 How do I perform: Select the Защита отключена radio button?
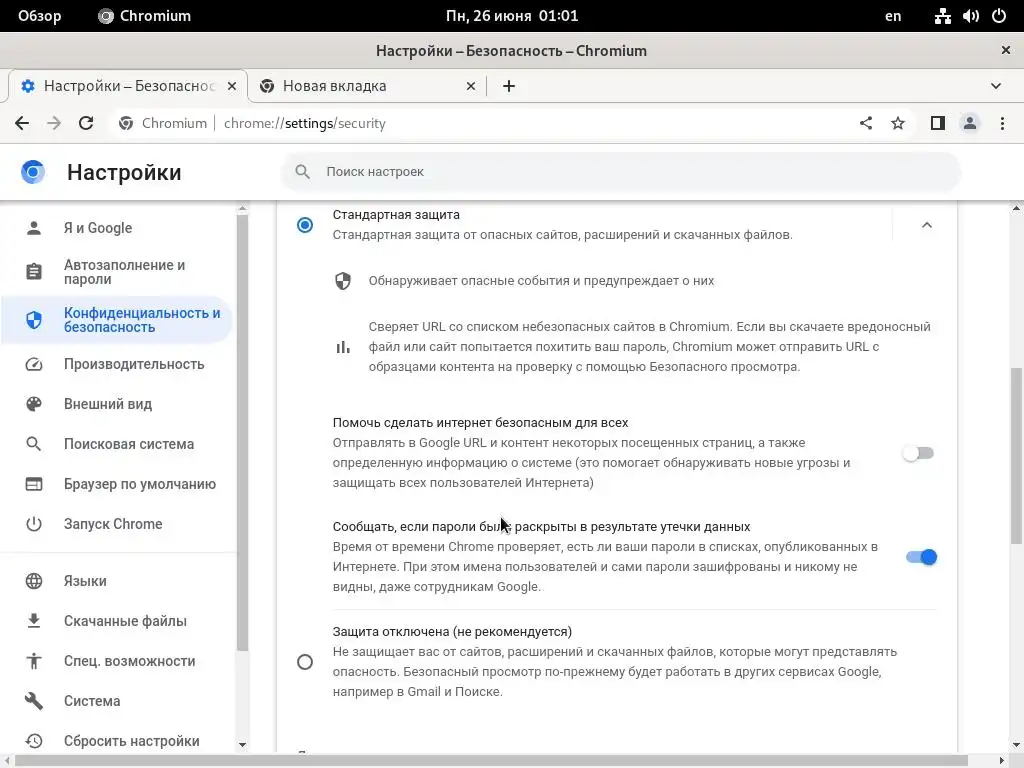pyautogui.click(x=305, y=662)
